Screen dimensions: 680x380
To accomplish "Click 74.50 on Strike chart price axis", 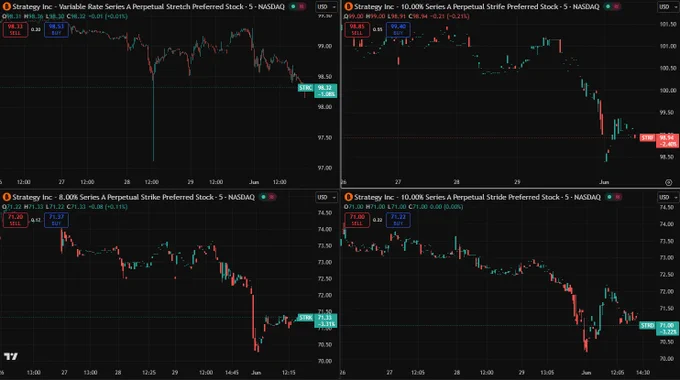I will click(325, 213).
